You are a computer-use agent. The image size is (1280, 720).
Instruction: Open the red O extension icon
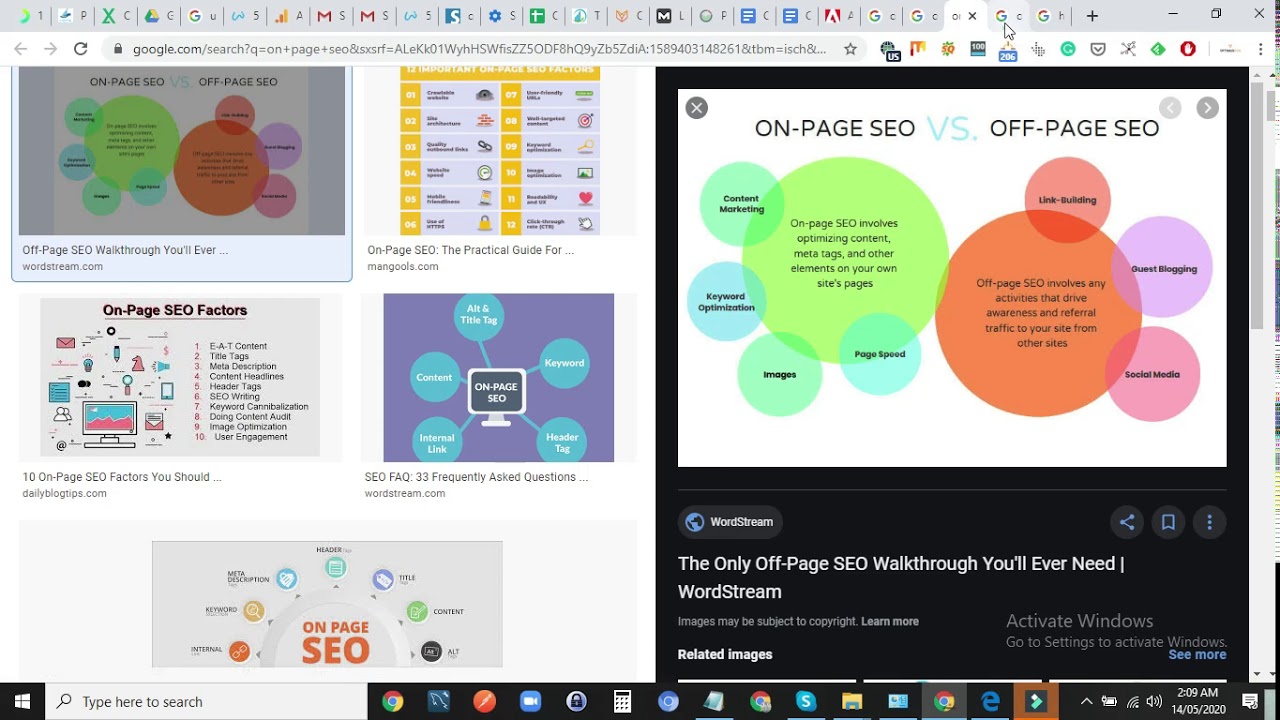coord(1188,48)
